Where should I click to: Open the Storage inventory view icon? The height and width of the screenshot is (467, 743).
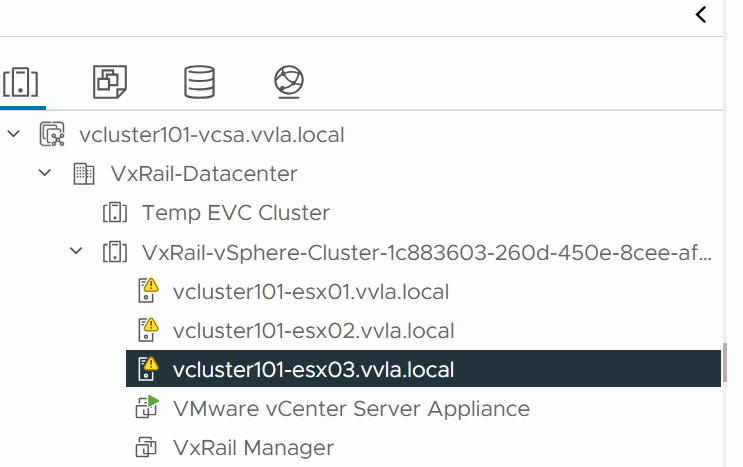(199, 81)
